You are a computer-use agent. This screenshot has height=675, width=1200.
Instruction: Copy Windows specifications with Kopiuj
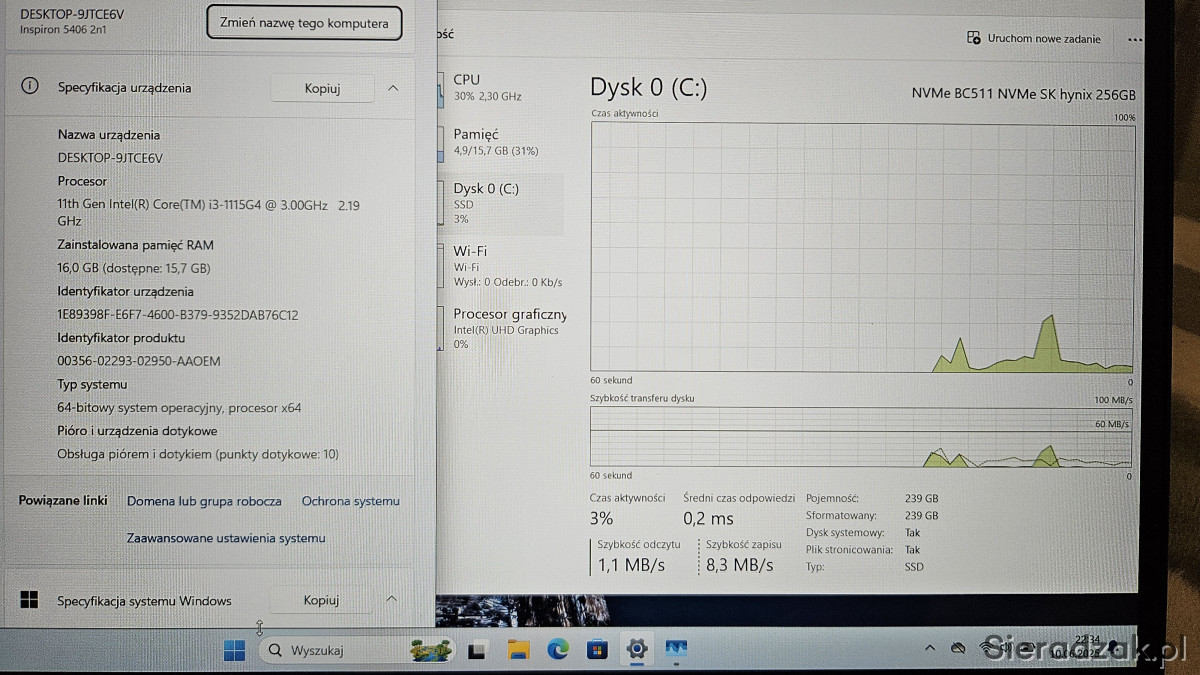(321, 600)
